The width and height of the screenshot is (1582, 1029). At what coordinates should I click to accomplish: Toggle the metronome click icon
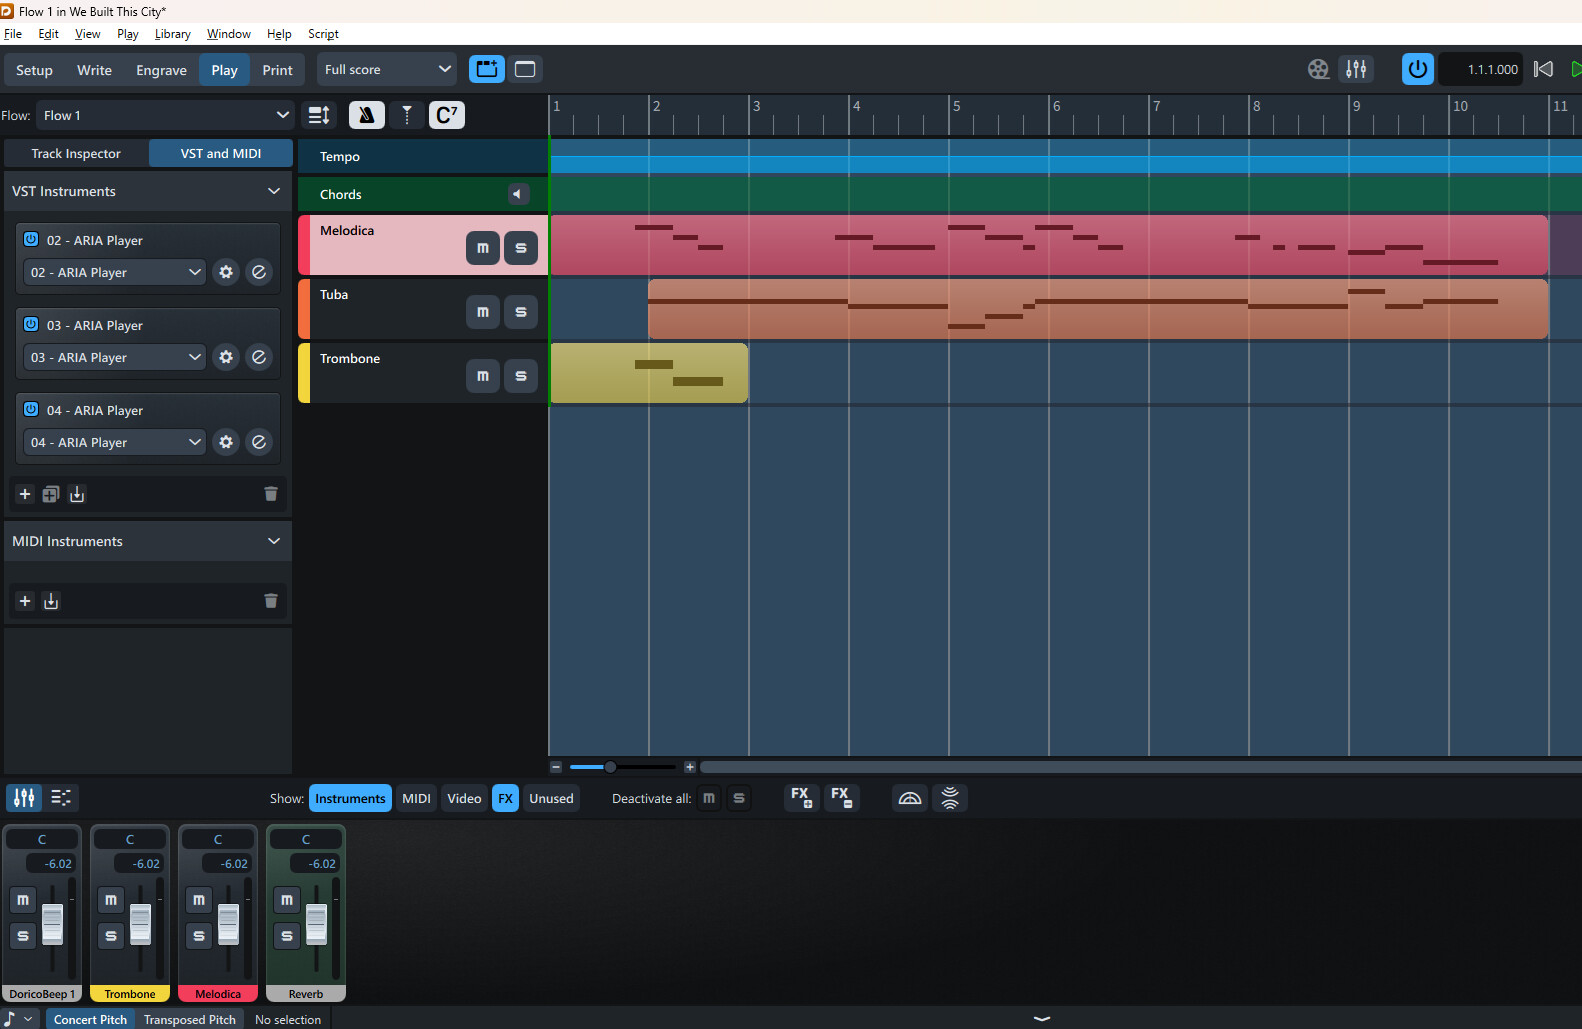pyautogui.click(x=367, y=115)
